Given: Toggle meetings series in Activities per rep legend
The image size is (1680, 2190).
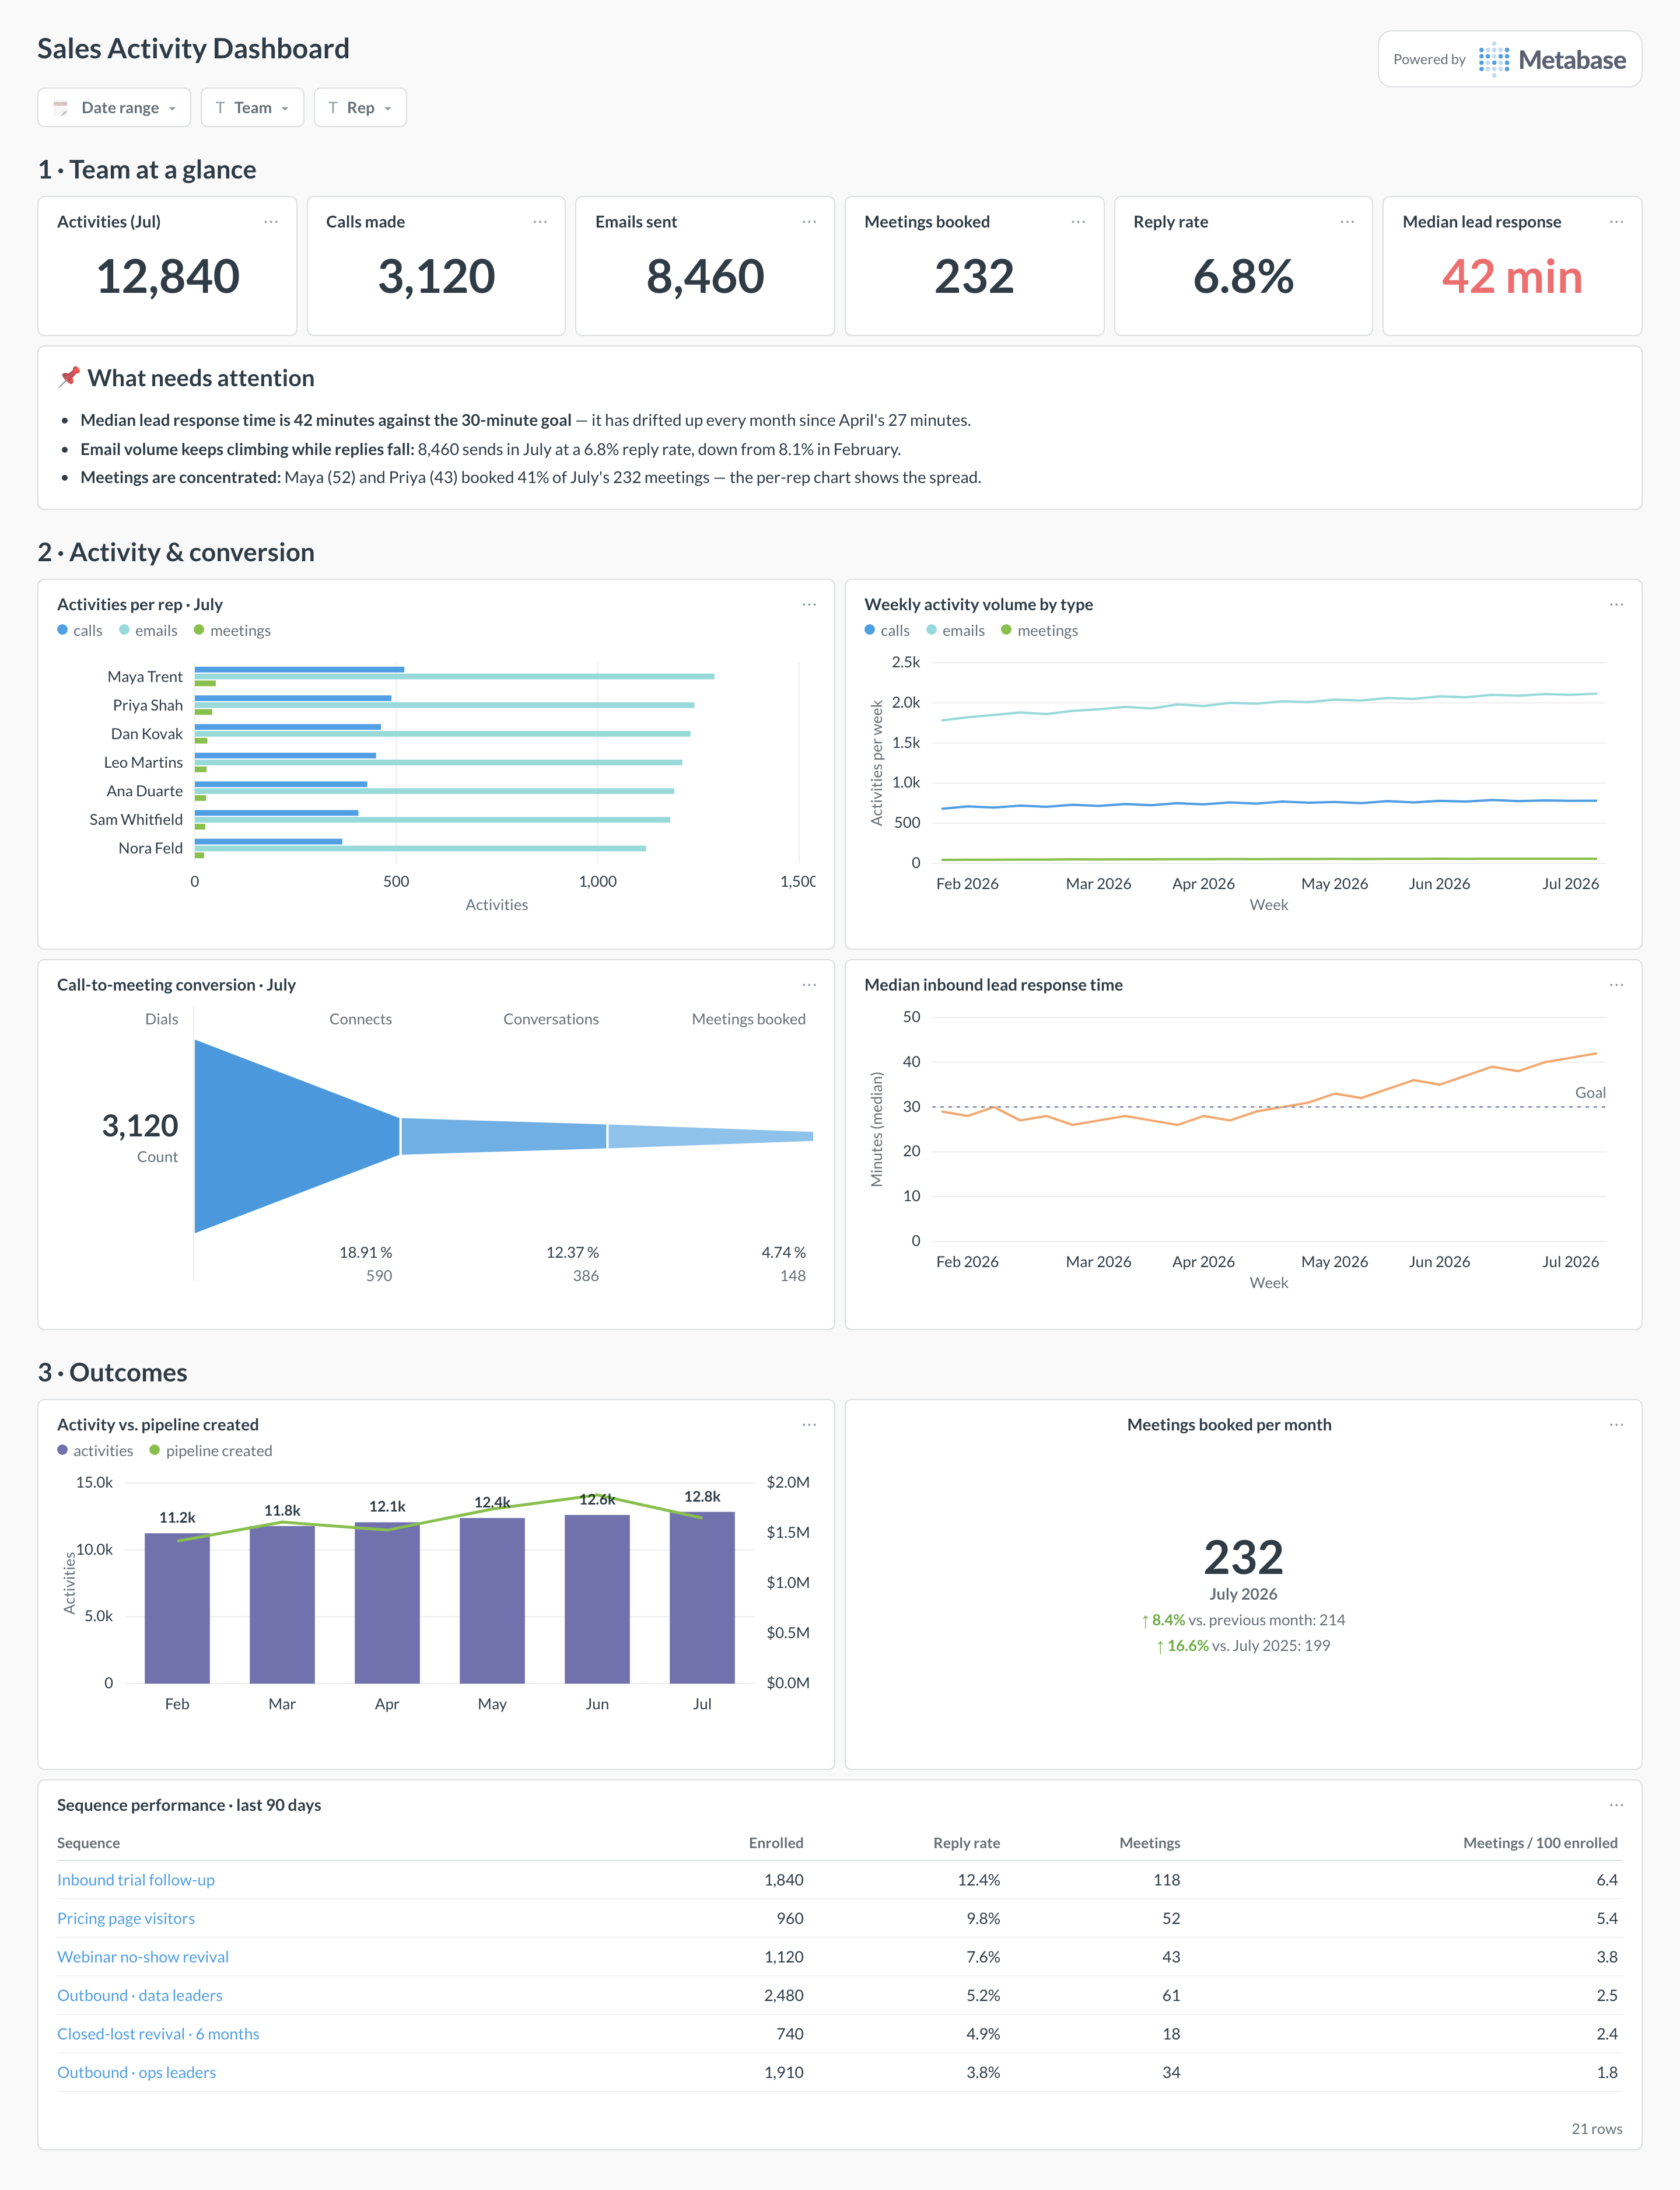Looking at the screenshot, I should (x=232, y=631).
